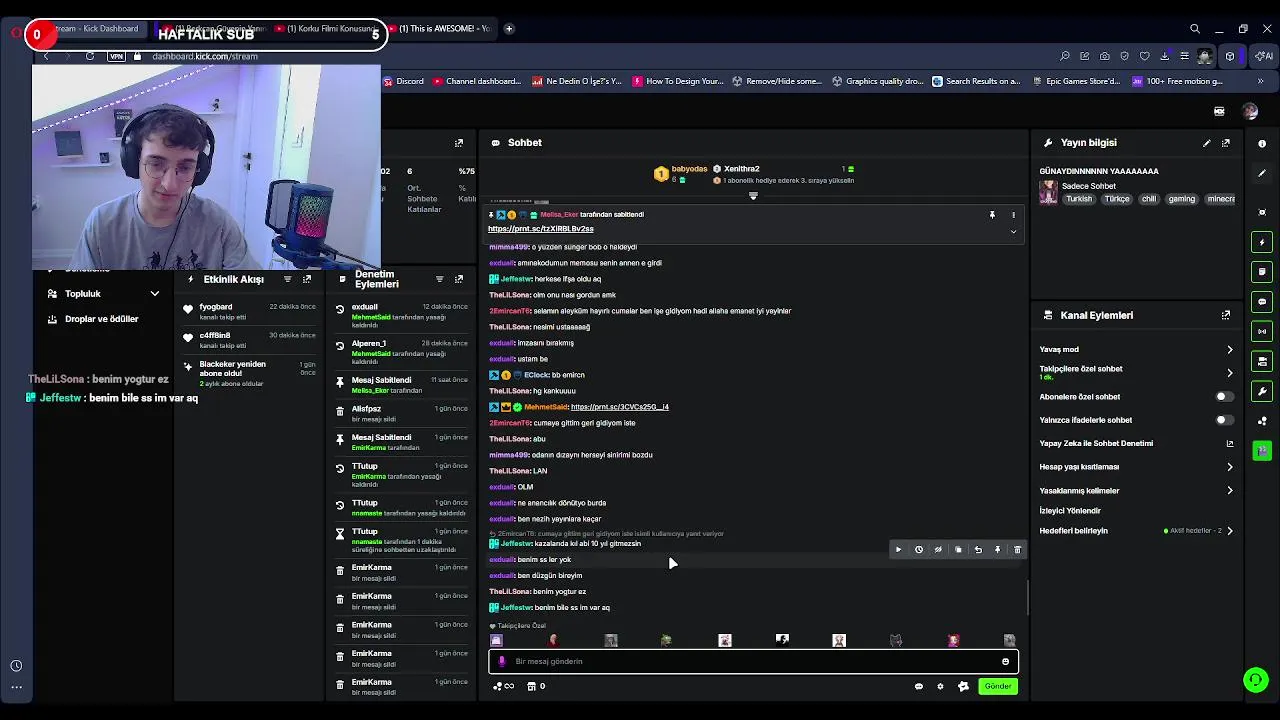The height and width of the screenshot is (720, 1280).
Task: Click the chat bubble icon in the right sidebar
Action: (1262, 301)
